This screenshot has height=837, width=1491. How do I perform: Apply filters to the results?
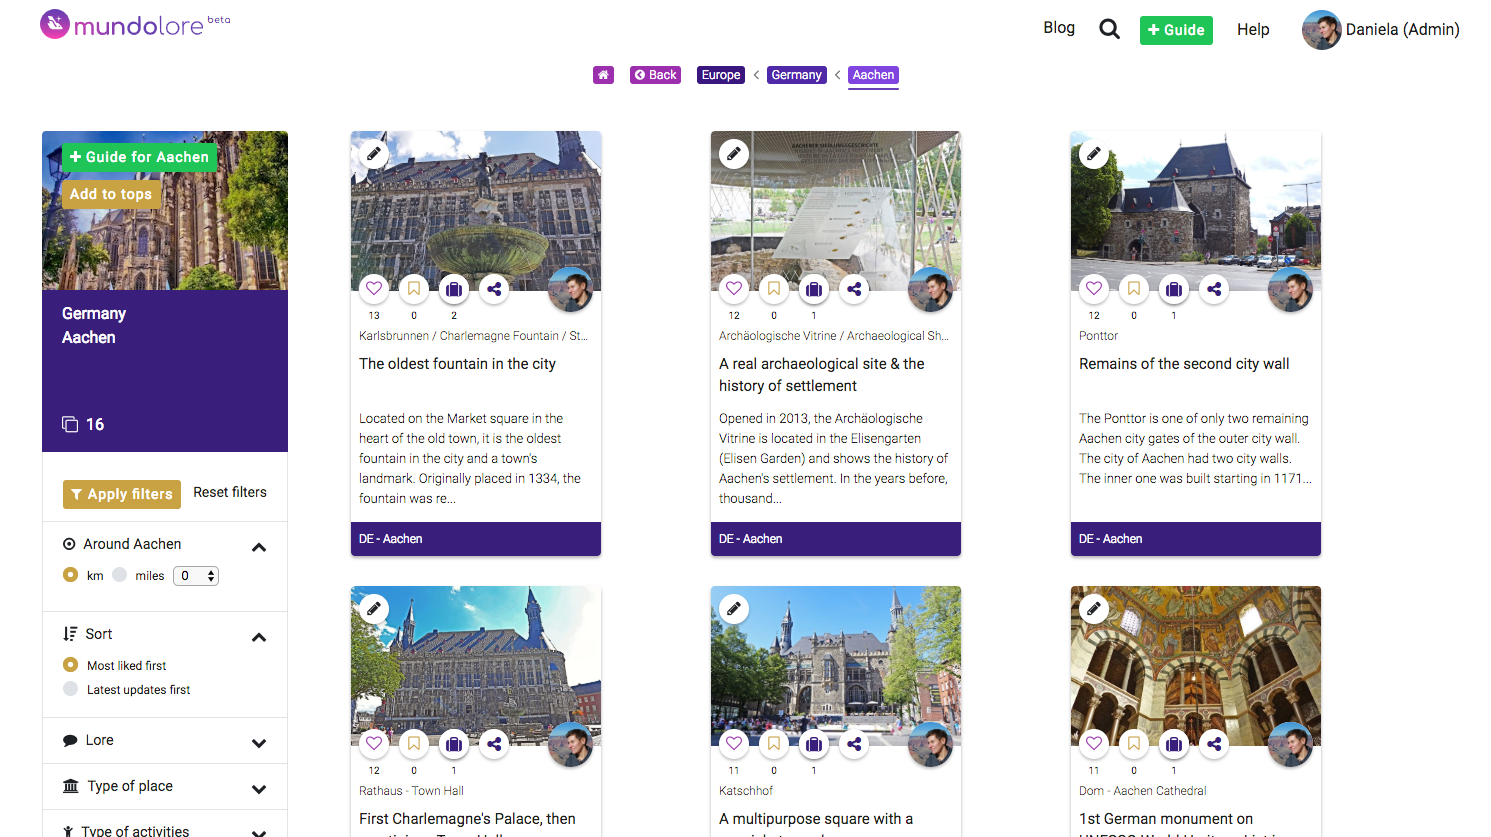[122, 494]
